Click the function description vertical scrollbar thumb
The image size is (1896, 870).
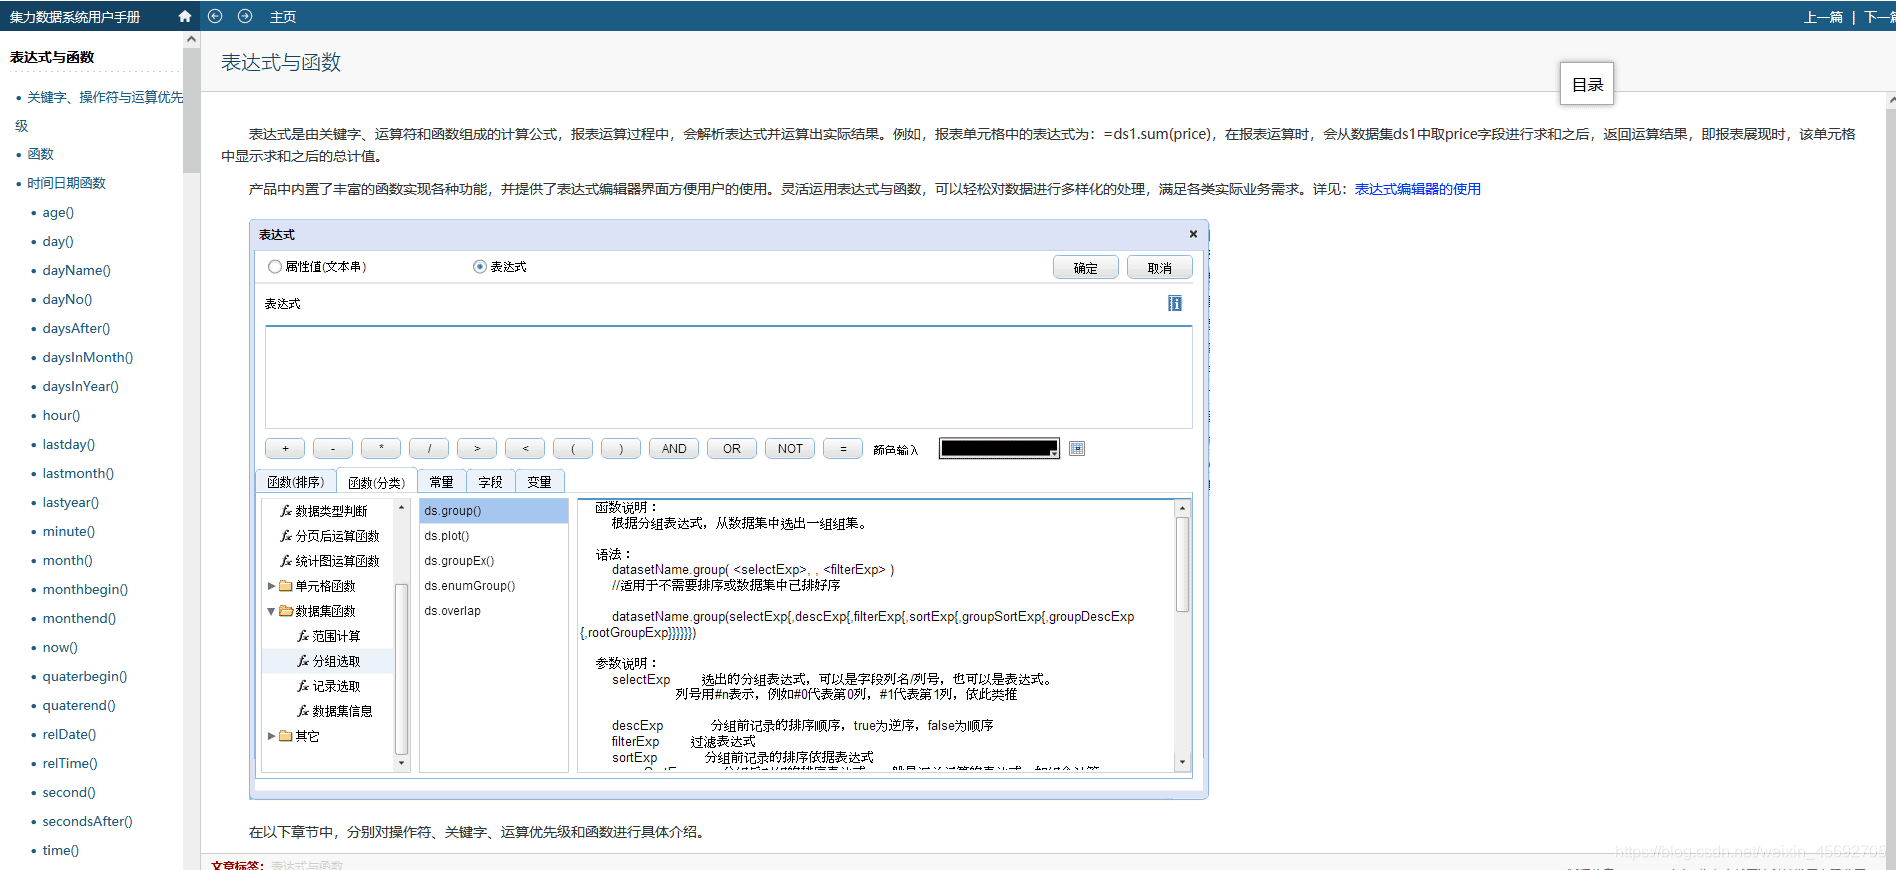(x=1182, y=563)
